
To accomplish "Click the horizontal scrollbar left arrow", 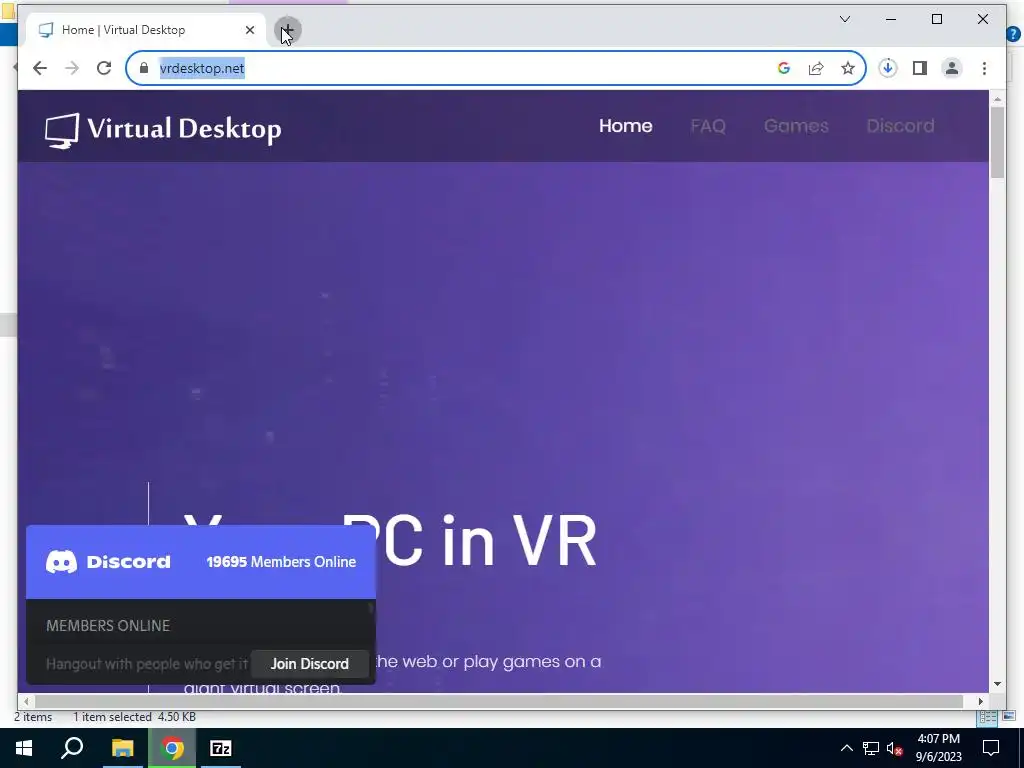I will pyautogui.click(x=26, y=701).
